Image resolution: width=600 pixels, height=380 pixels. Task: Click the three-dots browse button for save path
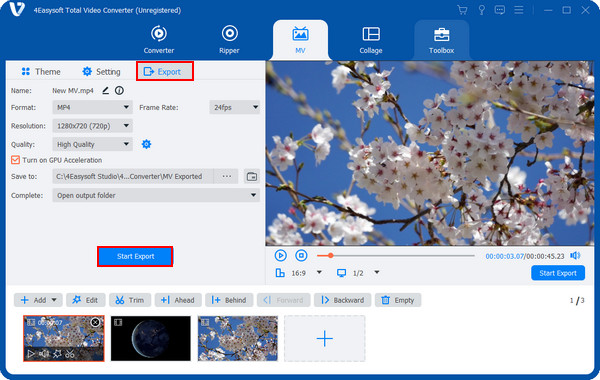coord(227,176)
